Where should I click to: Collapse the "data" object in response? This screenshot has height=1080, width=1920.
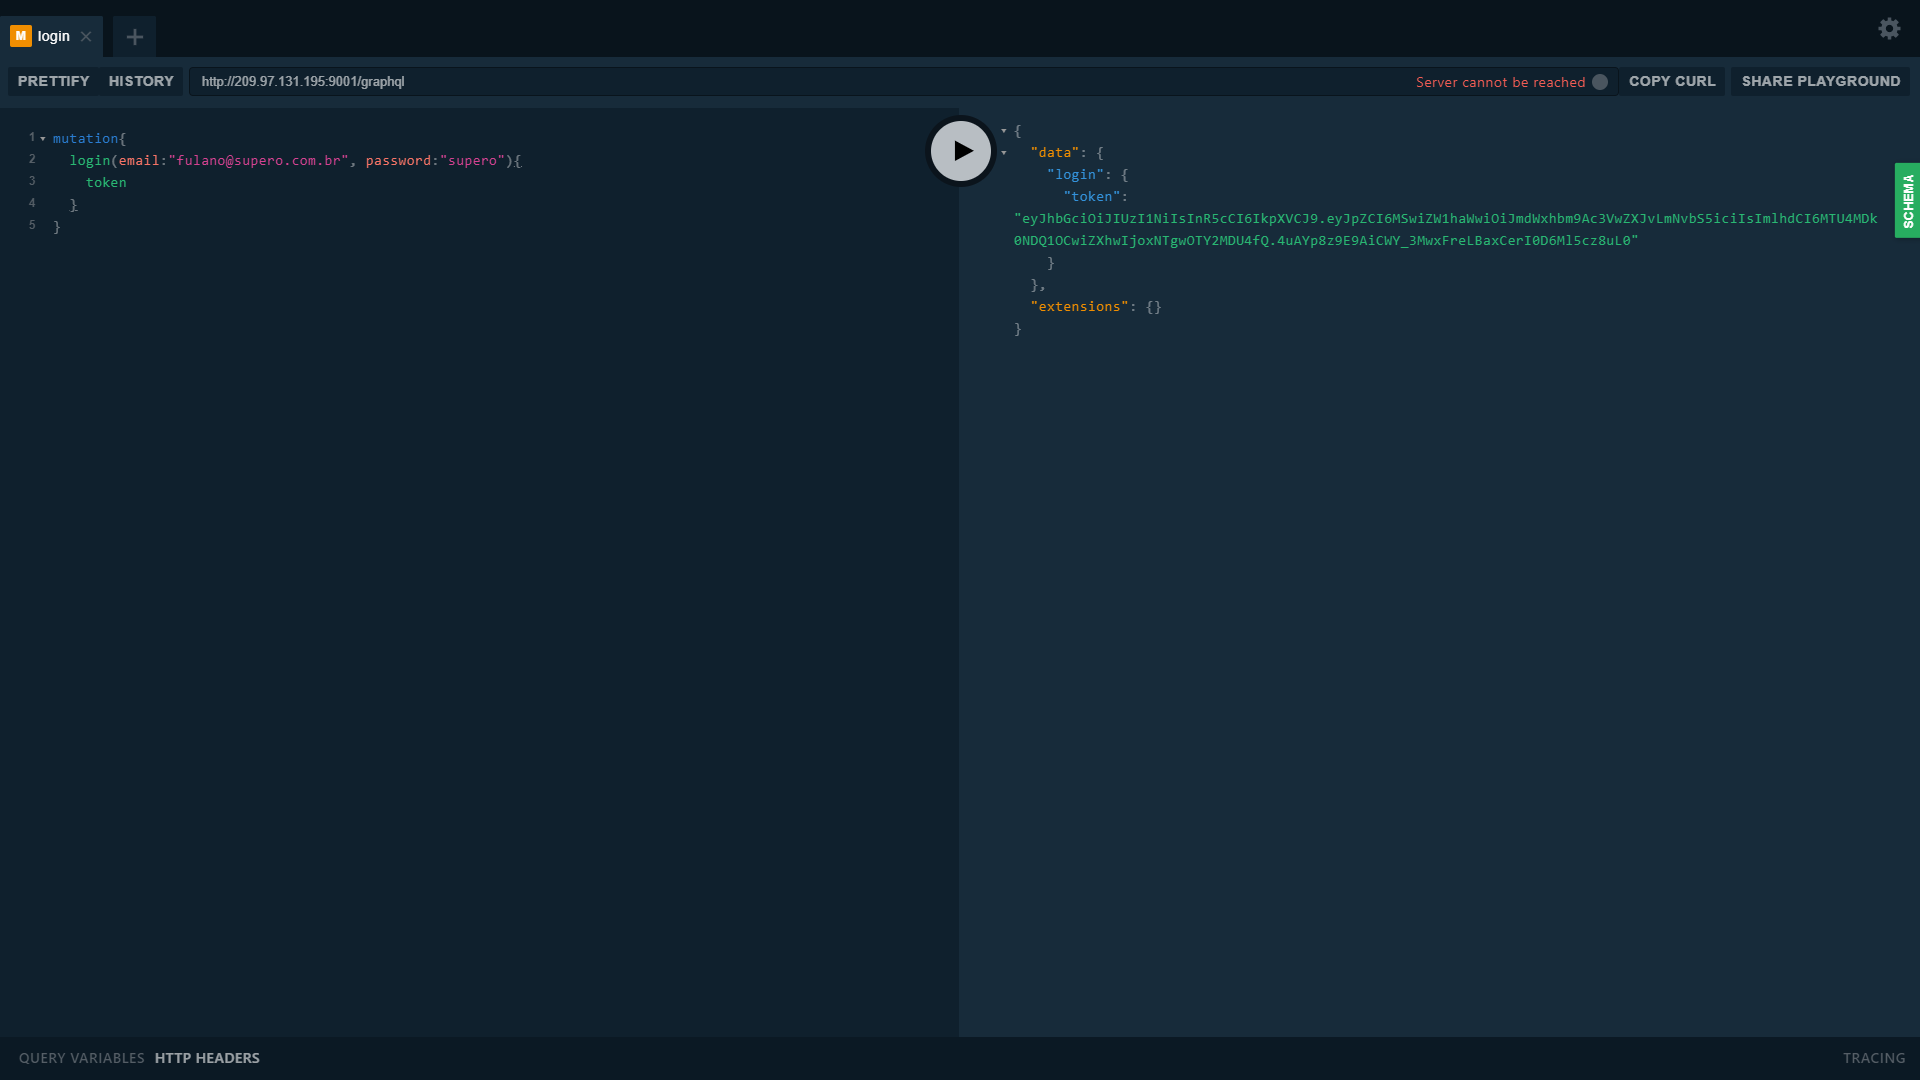coord(1004,153)
